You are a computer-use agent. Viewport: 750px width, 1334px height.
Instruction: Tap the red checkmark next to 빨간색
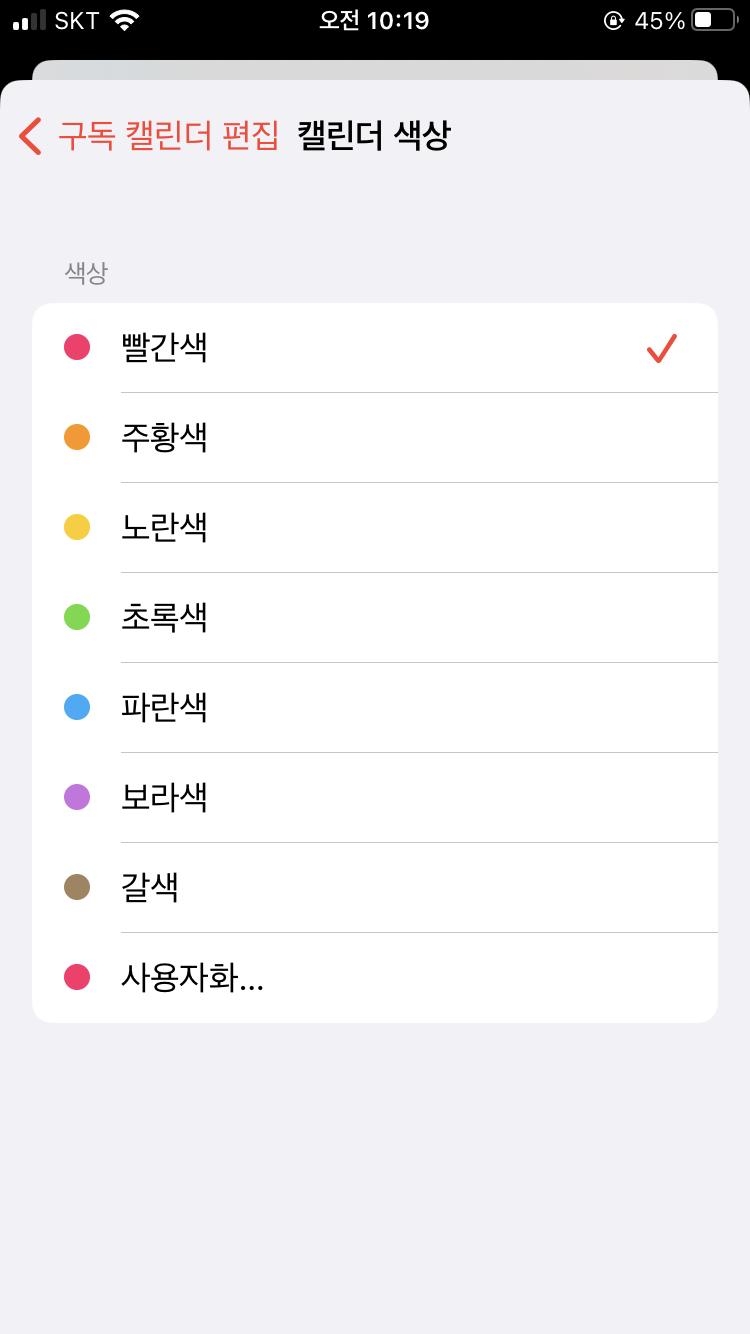(x=661, y=348)
